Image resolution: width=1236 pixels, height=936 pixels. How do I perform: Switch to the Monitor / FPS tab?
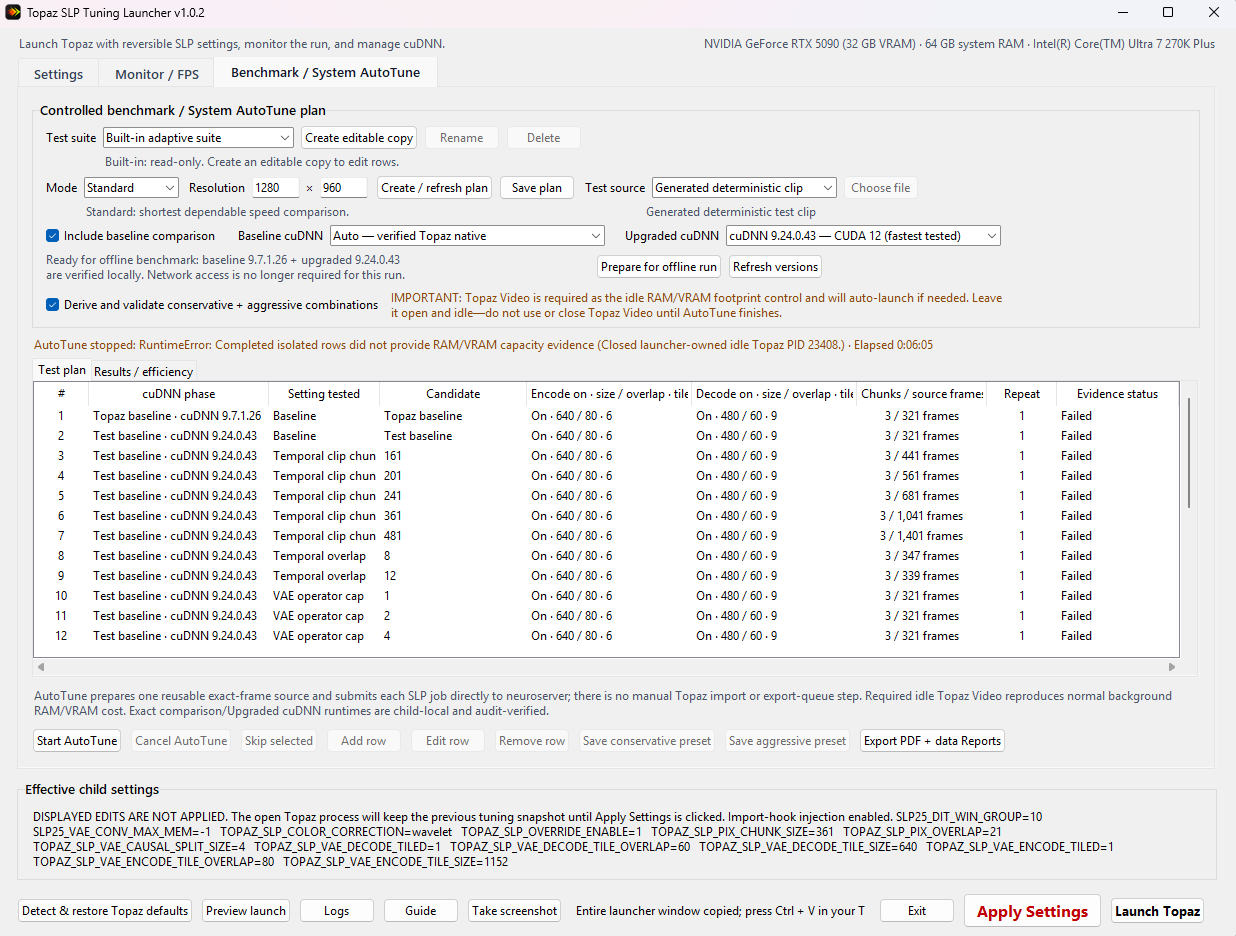tap(157, 74)
